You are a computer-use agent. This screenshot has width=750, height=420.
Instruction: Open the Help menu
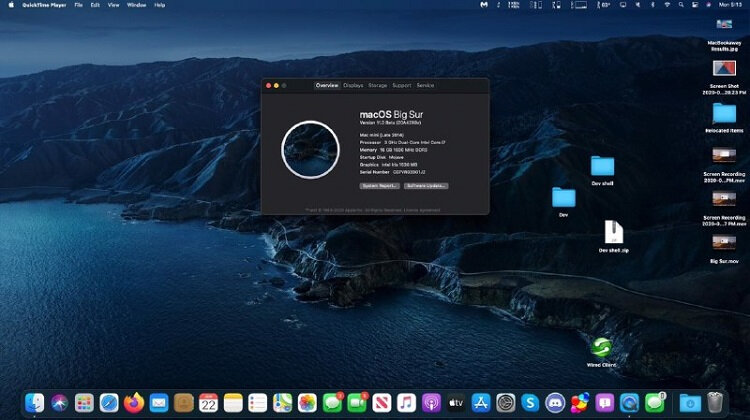(160, 5)
